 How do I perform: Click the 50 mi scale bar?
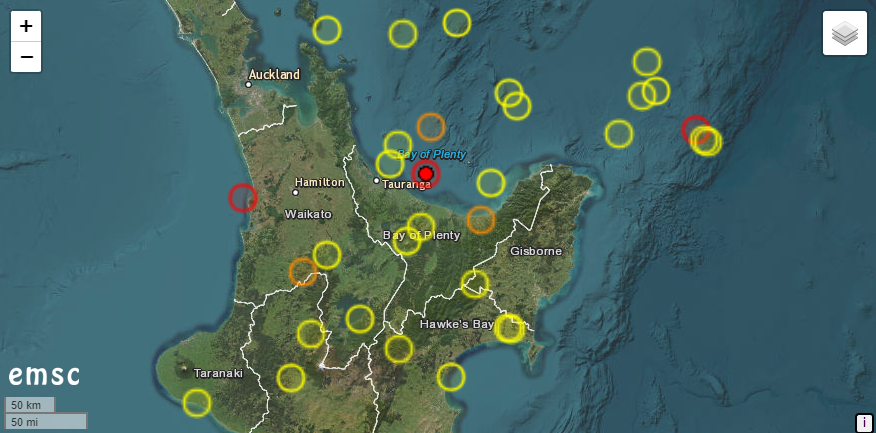[x=46, y=421]
